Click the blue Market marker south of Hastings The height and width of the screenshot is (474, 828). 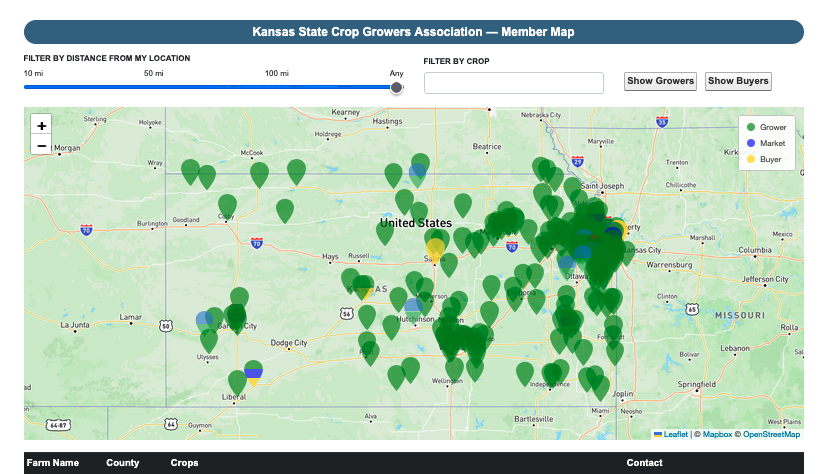click(x=417, y=176)
